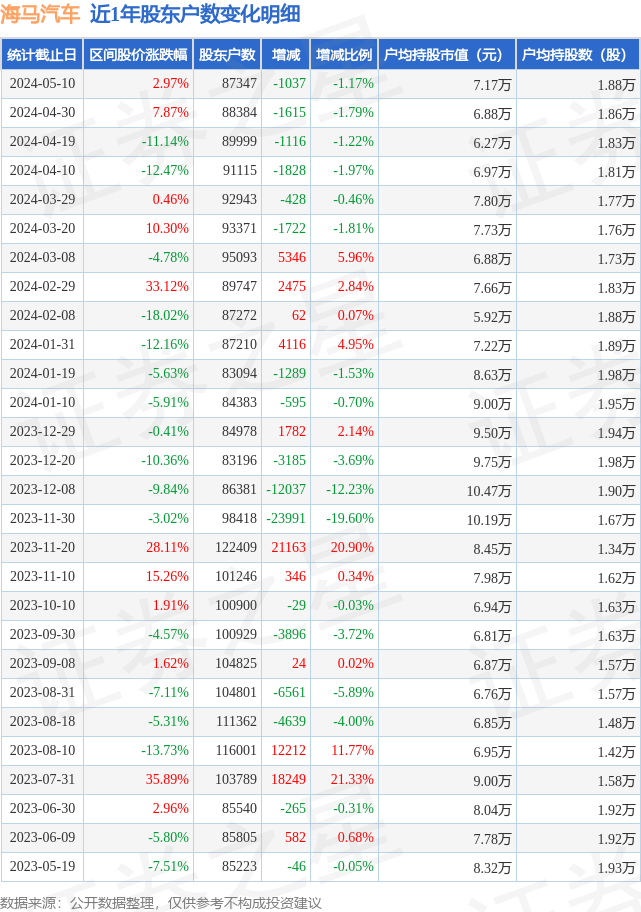Click the 35.89% price change cell
The height and width of the screenshot is (912, 641).
pyautogui.click(x=166, y=781)
